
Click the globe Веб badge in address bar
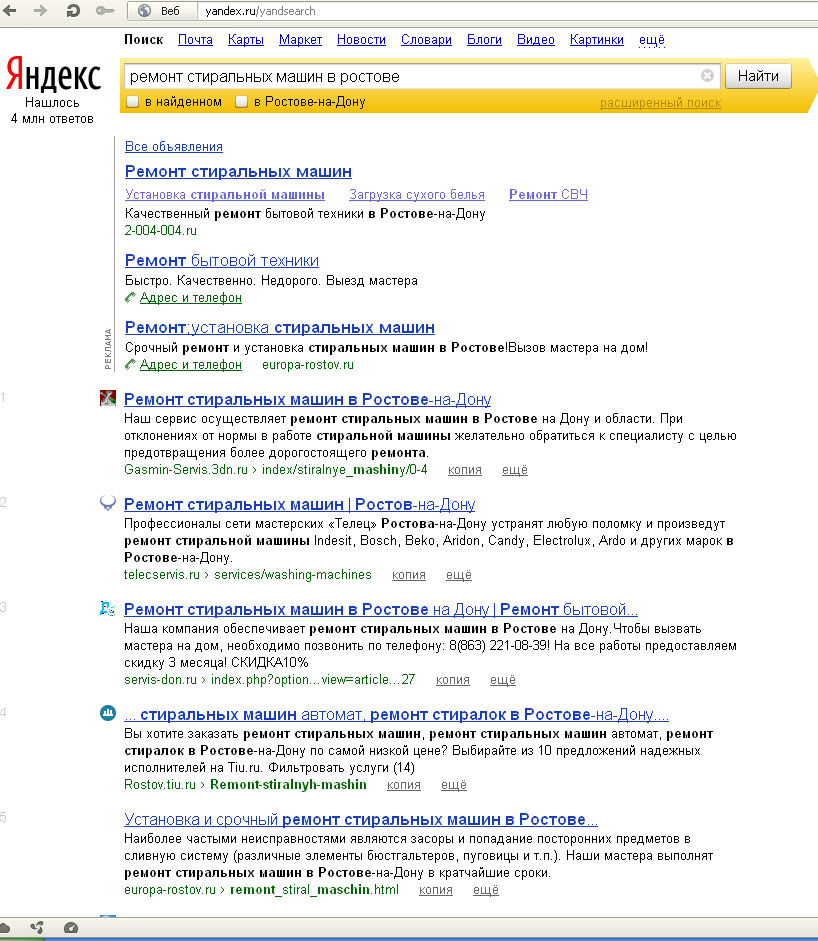(162, 11)
